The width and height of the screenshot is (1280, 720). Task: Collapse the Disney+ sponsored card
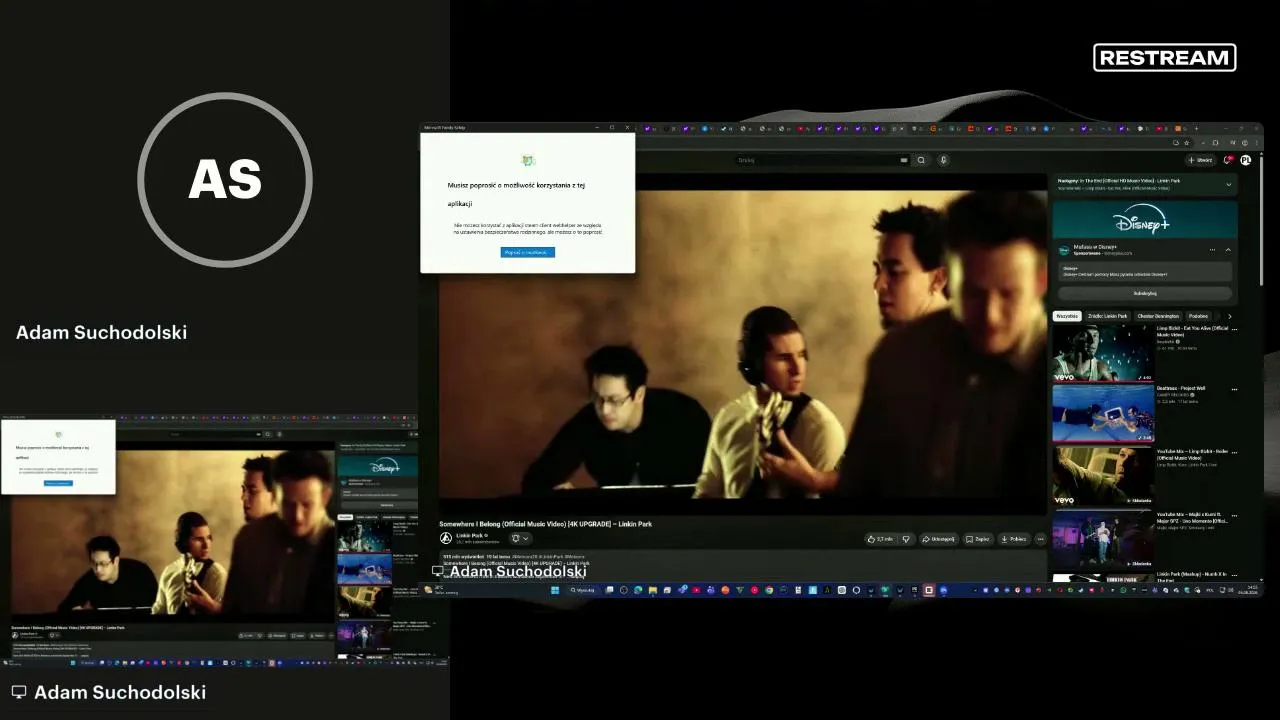[x=1229, y=250]
